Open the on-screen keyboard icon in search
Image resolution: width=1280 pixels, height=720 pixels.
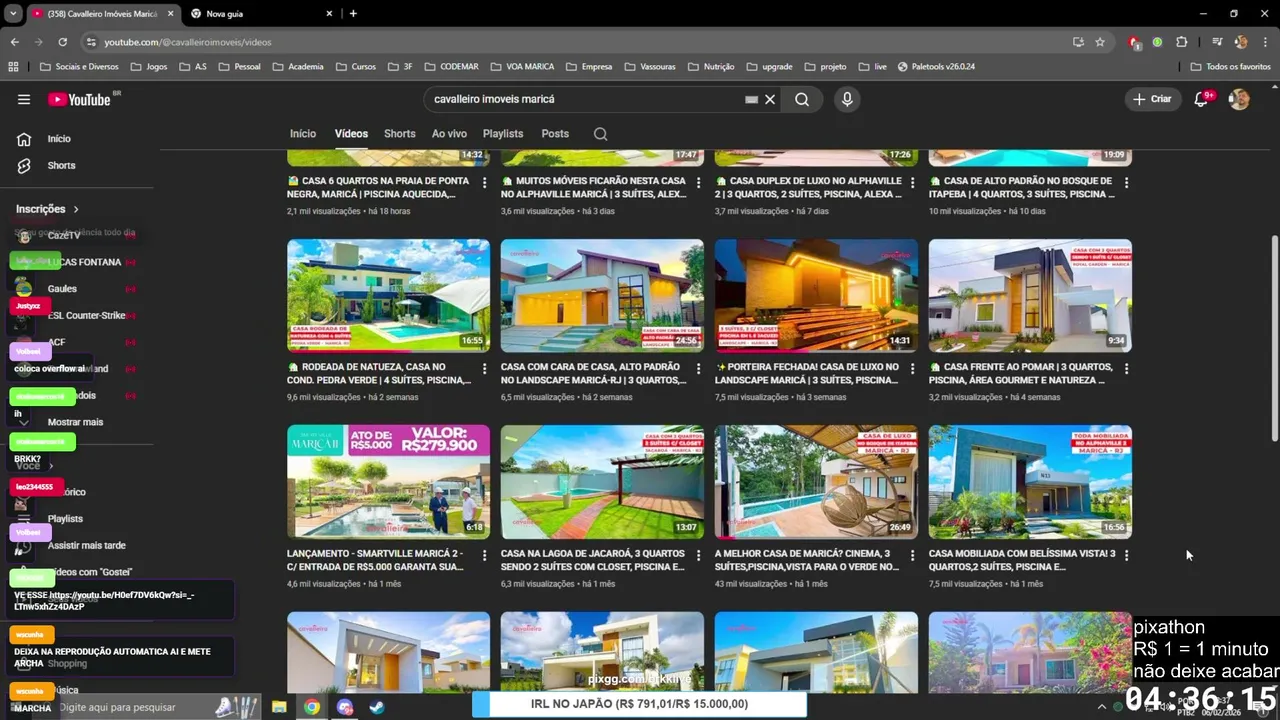[751, 99]
